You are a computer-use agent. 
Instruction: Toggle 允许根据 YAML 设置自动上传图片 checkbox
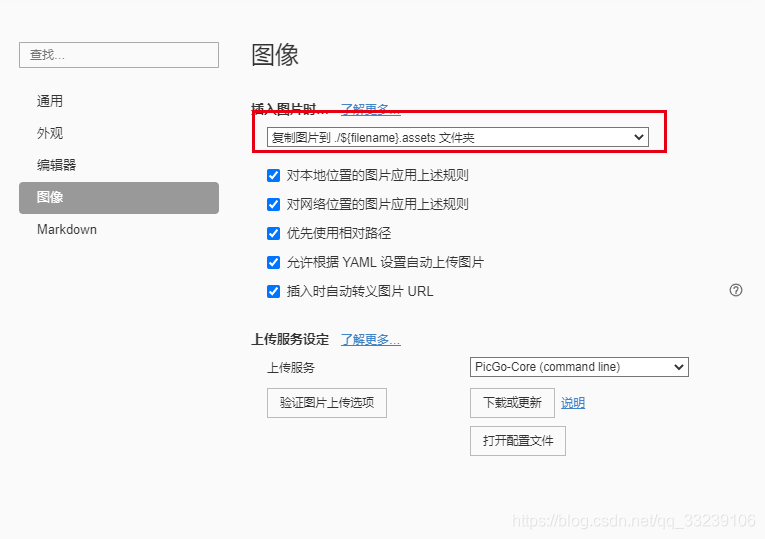coord(274,262)
